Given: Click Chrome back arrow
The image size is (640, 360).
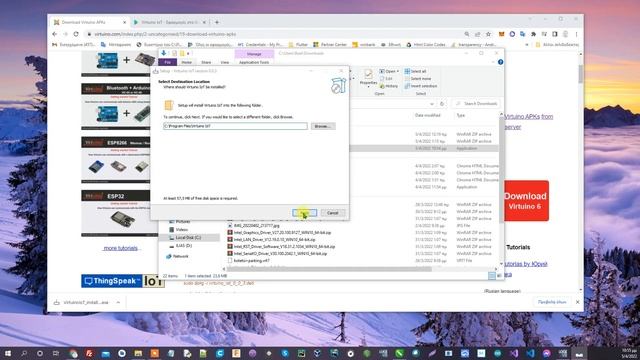Looking at the screenshot, I should (x=55, y=34).
